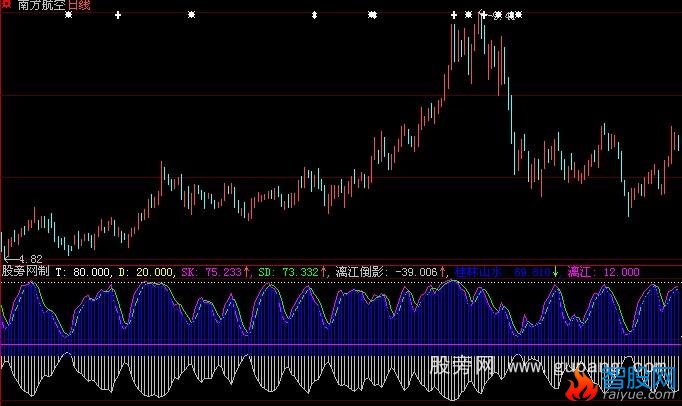Viewport: 682px width, 406px height.
Task: Click the SD: 73.332 indicator label
Action: (288, 271)
